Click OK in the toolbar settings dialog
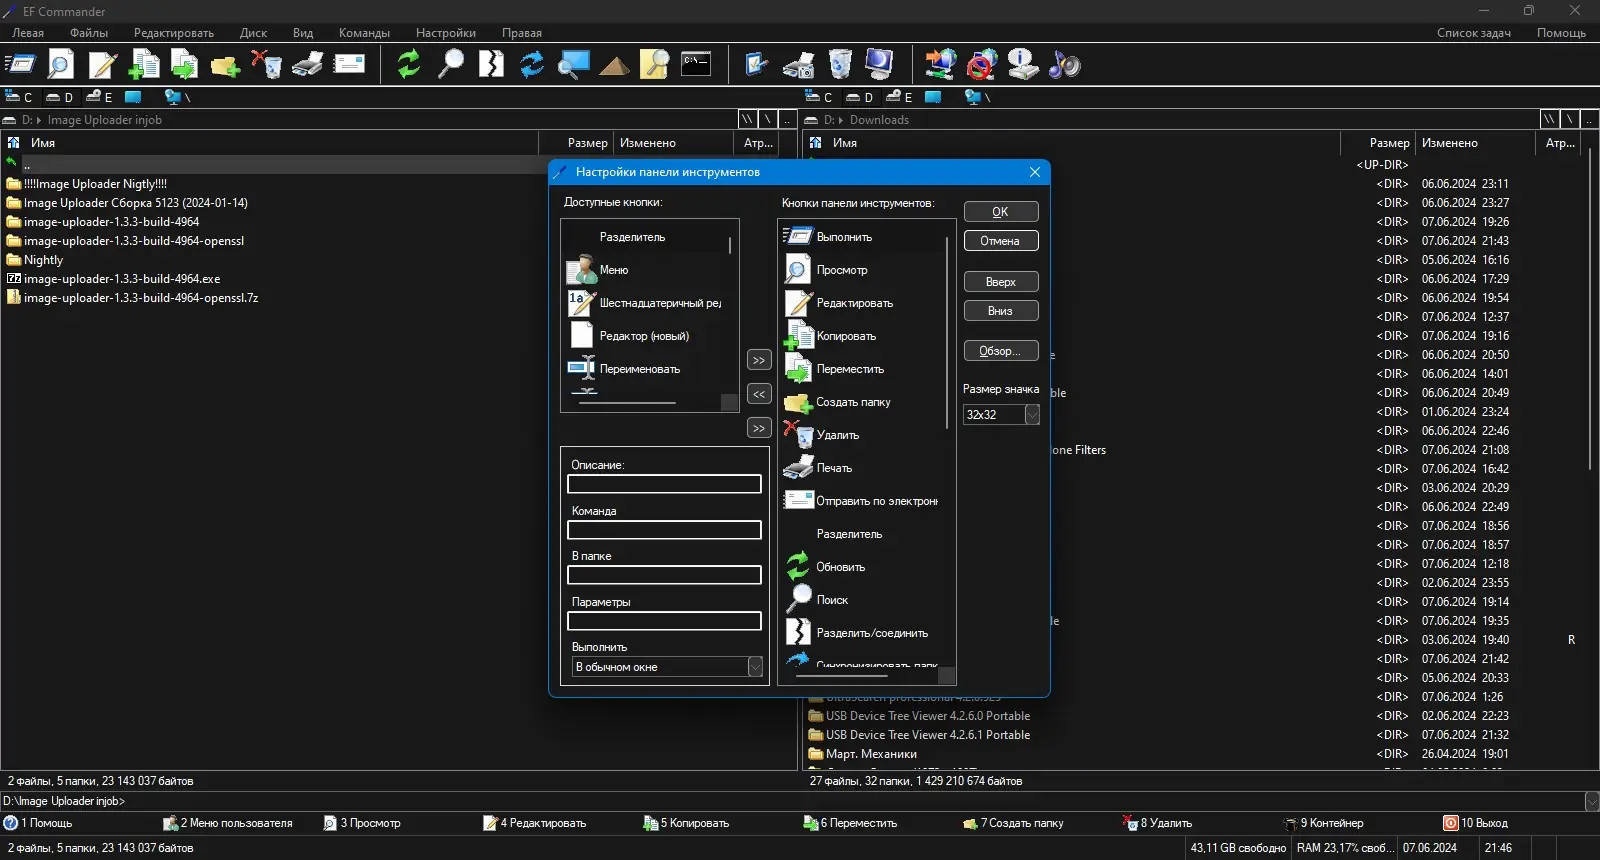The image size is (1600, 860). pyautogui.click(x=1001, y=212)
